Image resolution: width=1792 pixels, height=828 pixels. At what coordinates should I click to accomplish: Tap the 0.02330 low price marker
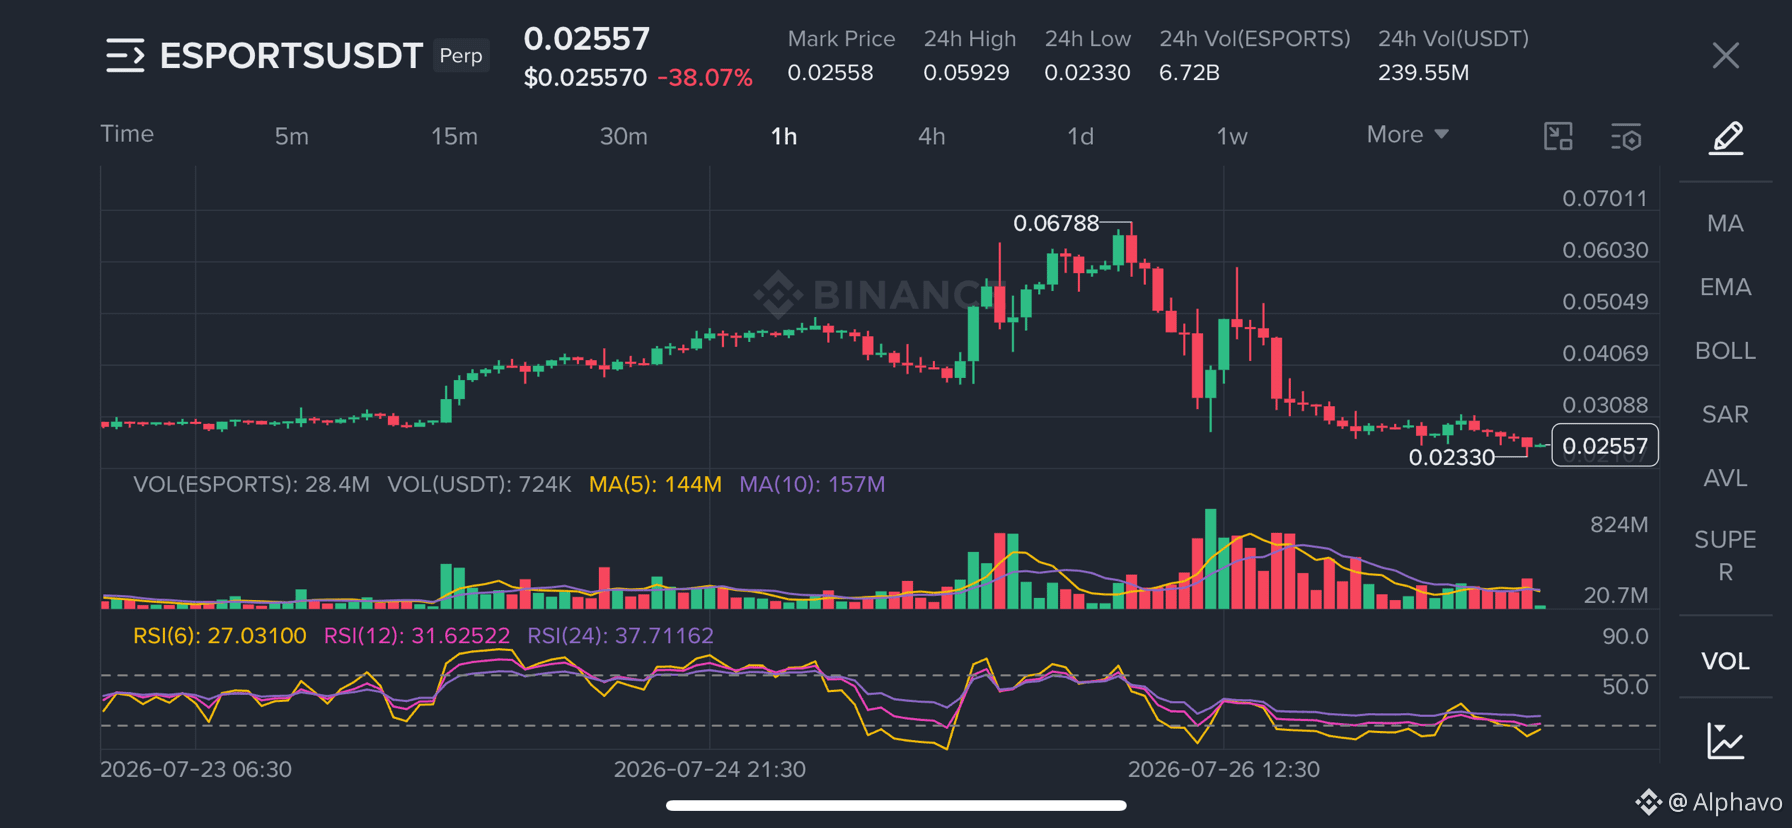pyautogui.click(x=1451, y=458)
